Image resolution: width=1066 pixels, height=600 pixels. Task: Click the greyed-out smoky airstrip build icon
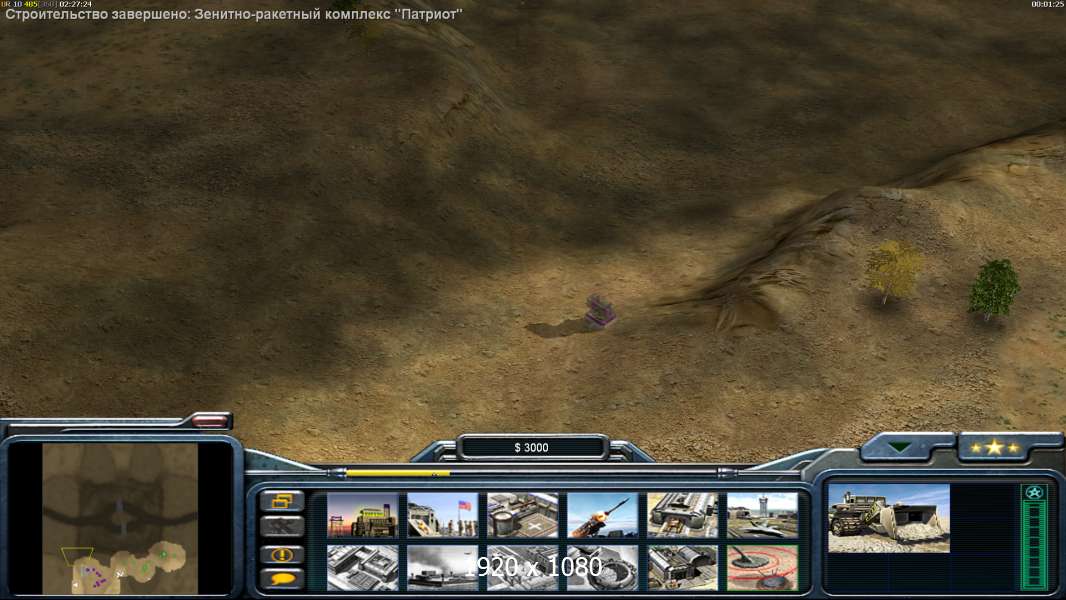point(443,567)
